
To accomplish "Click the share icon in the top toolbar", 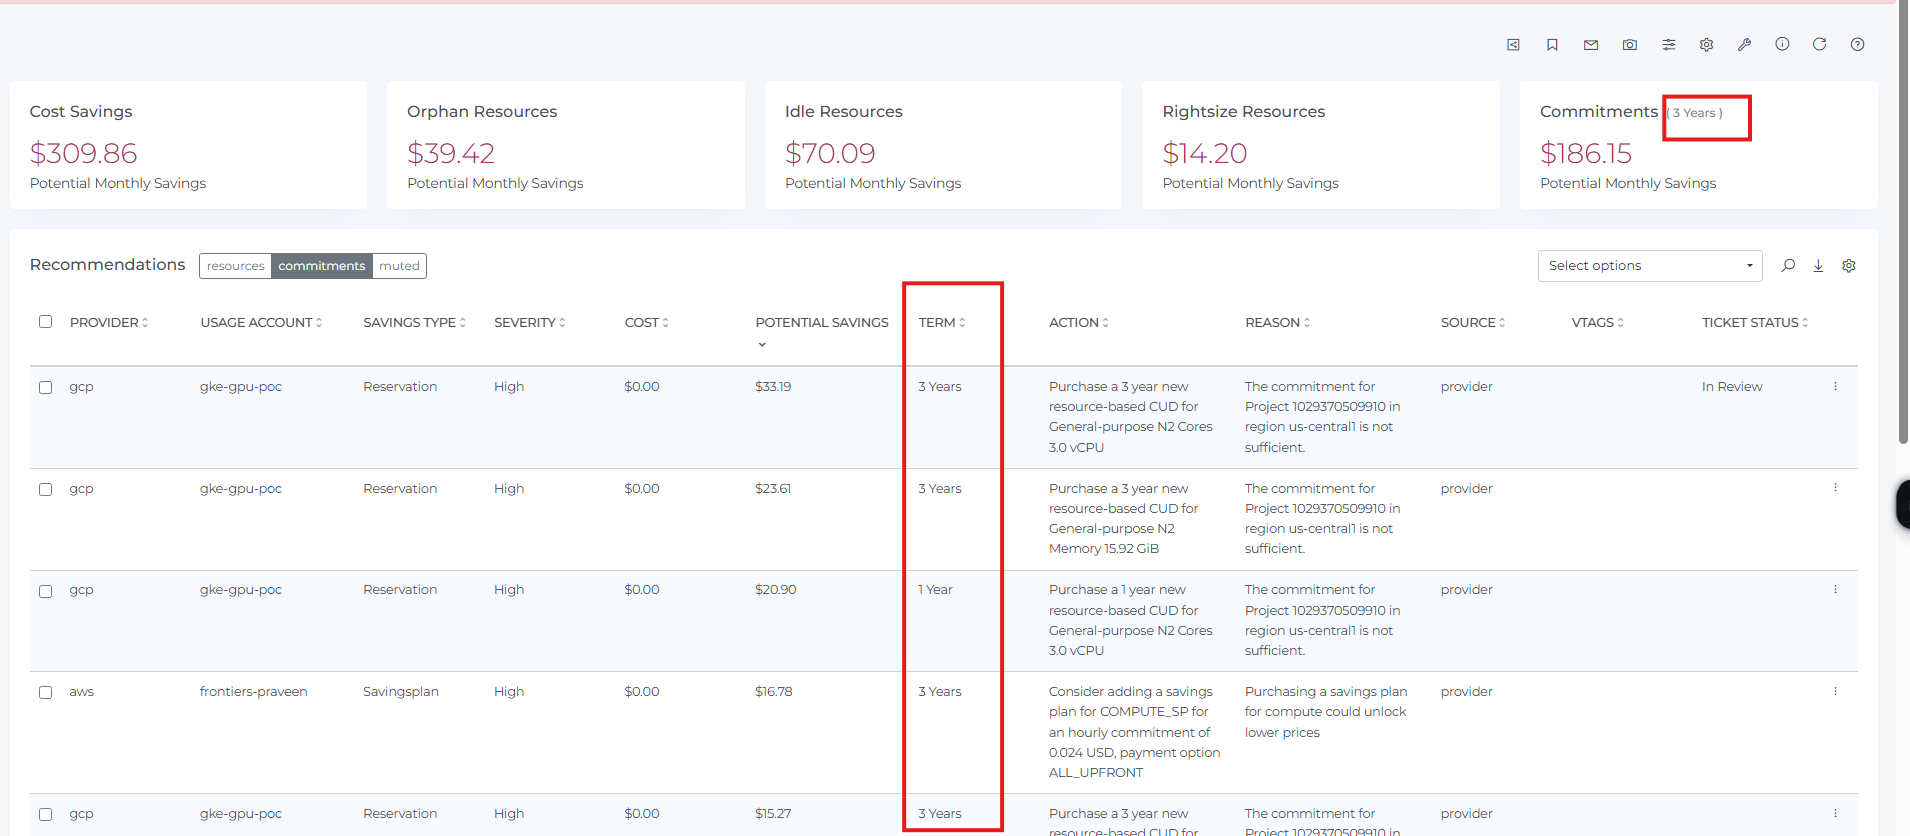I will point(1513,44).
